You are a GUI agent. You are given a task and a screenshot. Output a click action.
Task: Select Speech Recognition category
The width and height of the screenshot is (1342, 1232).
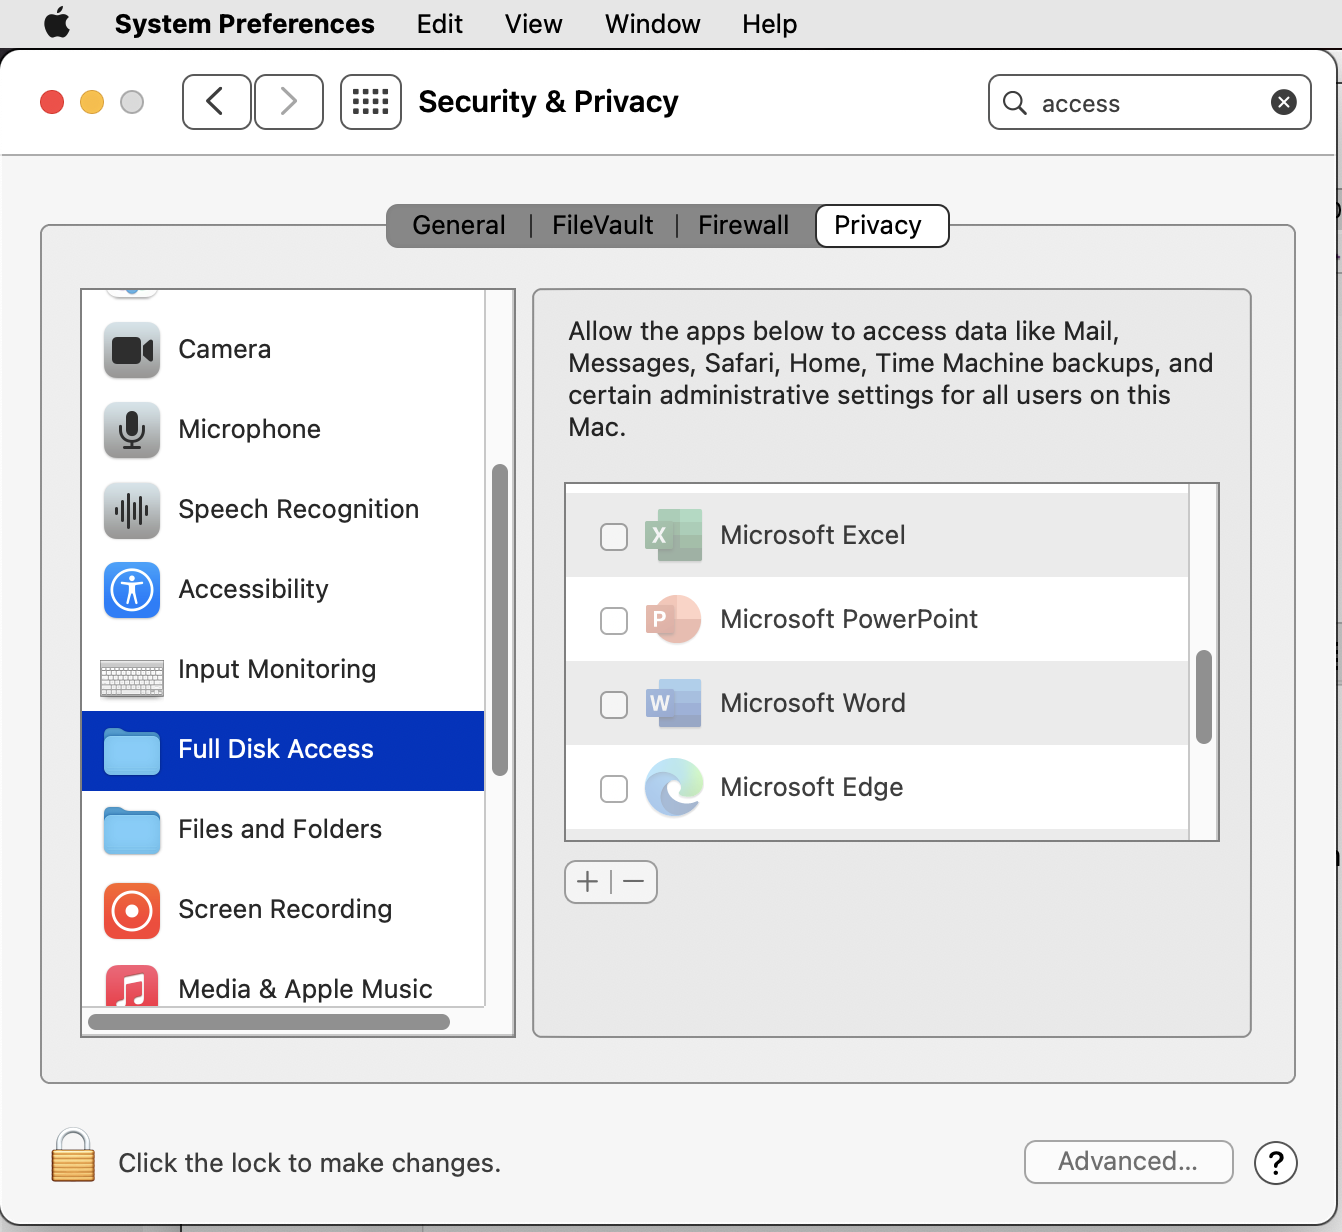point(283,510)
